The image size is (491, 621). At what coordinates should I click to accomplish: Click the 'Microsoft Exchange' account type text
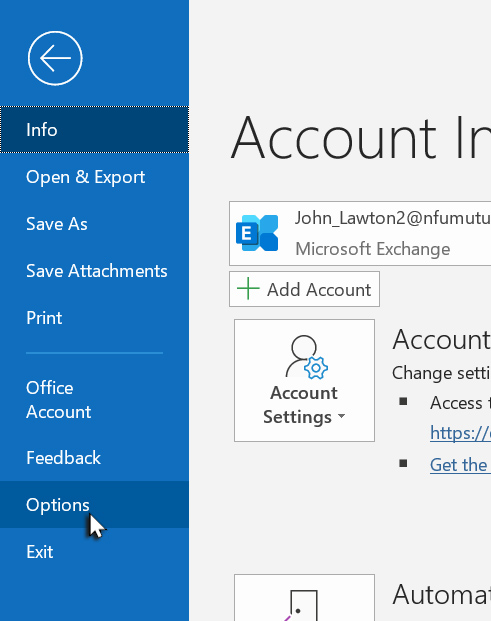[x=373, y=249]
